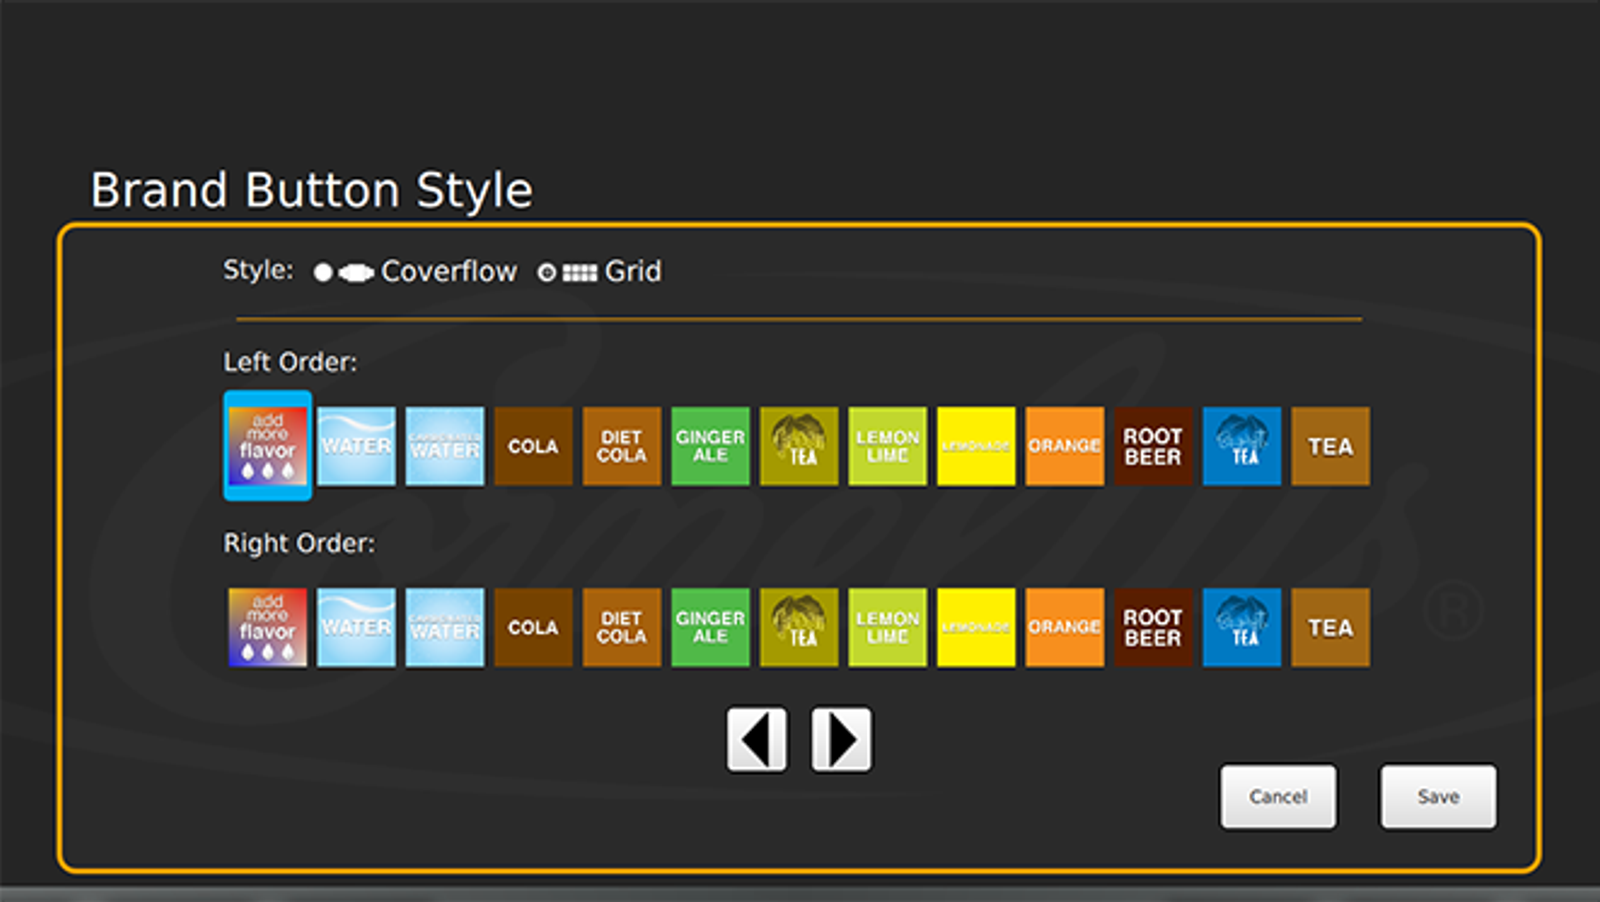This screenshot has height=902, width=1600.
Task: Click the Left Order: label
Action: click(x=290, y=362)
